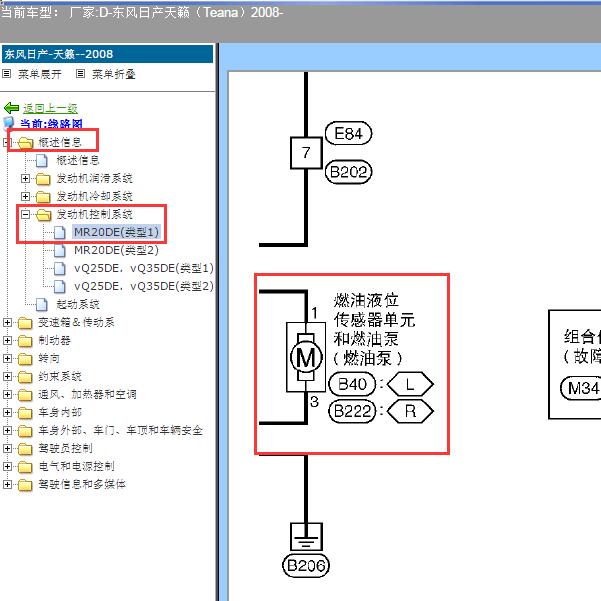Image resolution: width=601 pixels, height=601 pixels.
Task: Click the connector box numbered 7
Action: 306,153
